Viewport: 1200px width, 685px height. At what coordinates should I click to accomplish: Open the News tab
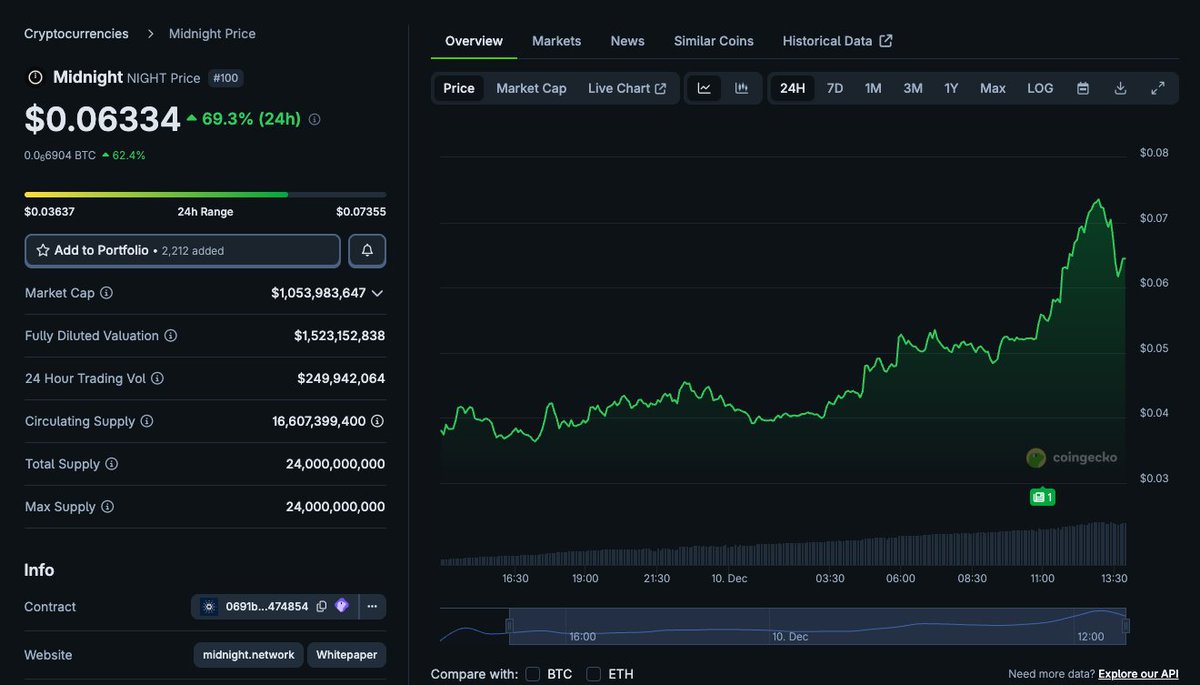(627, 41)
